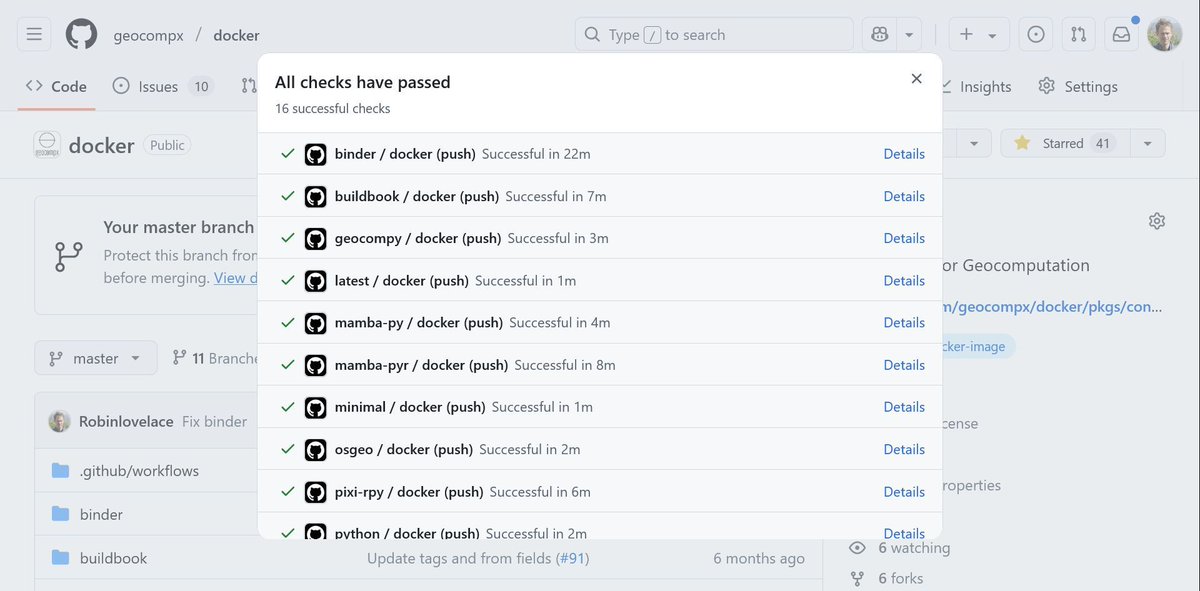This screenshot has width=1200, height=591.
Task: Go to the GitHub homepage logo
Action: pos(82,34)
